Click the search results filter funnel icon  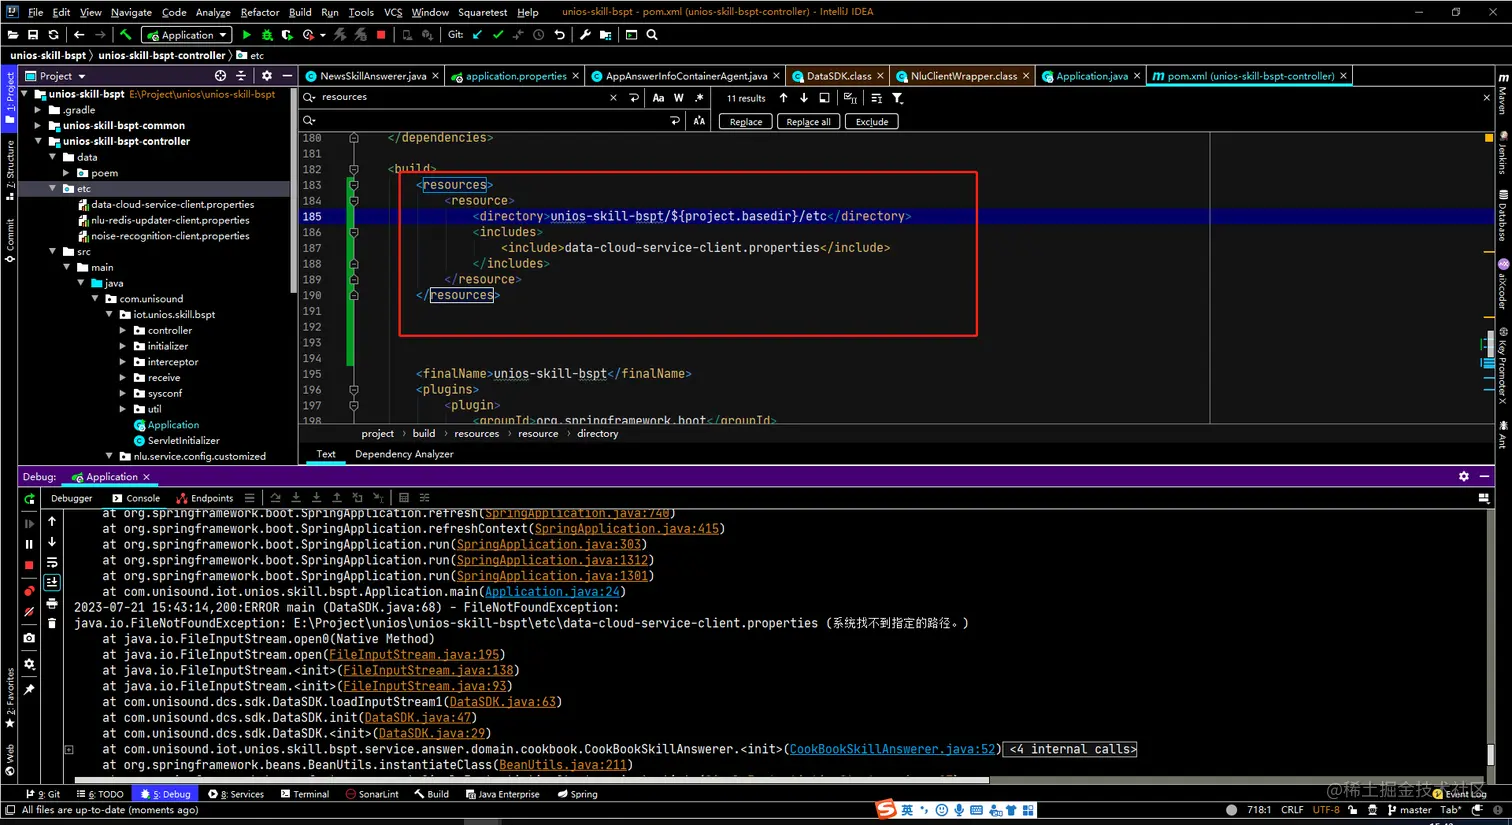[898, 98]
